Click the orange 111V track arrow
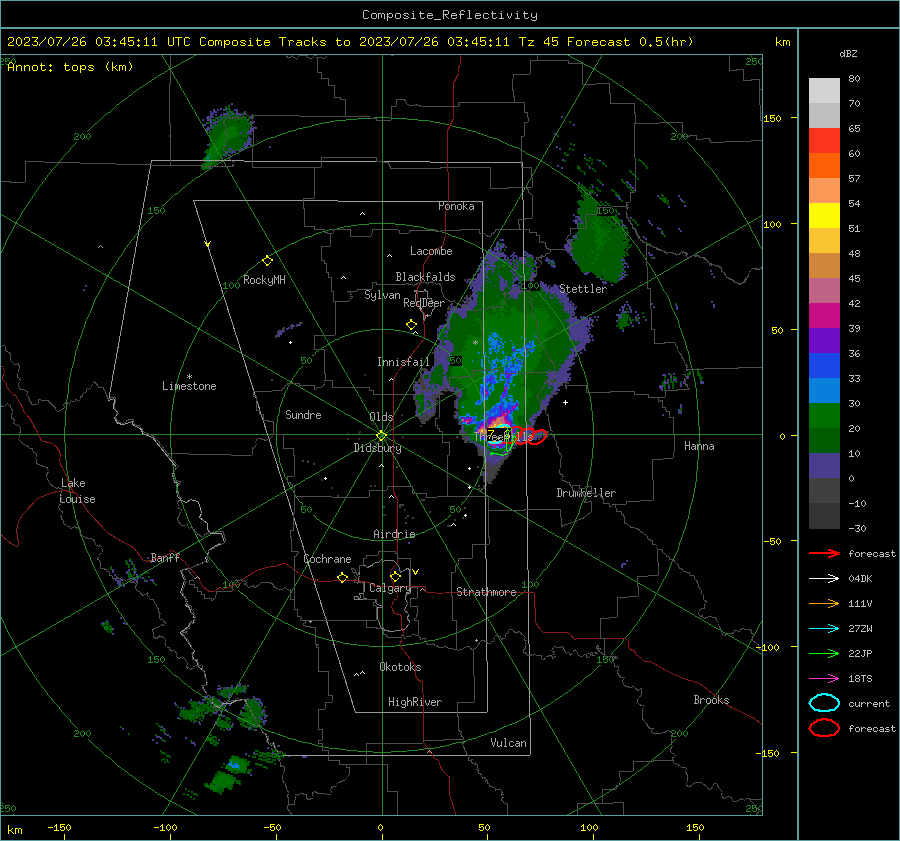The width and height of the screenshot is (900, 841). click(824, 603)
